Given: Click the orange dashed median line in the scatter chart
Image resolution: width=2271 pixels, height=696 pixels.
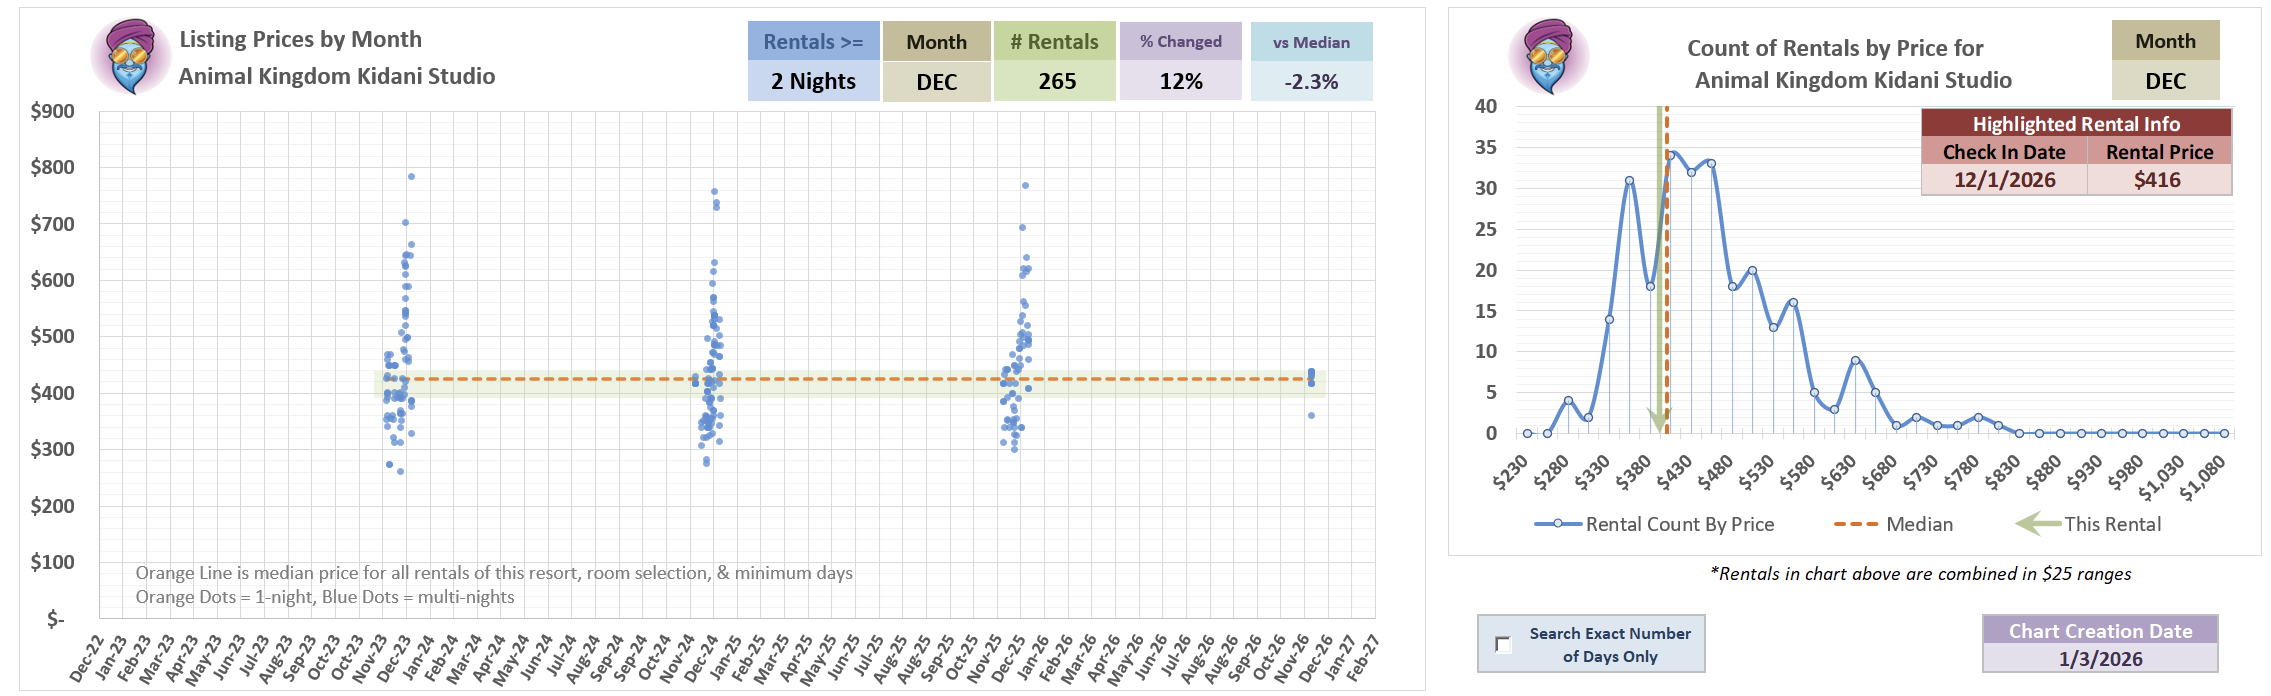Looking at the screenshot, I should click(x=850, y=379).
